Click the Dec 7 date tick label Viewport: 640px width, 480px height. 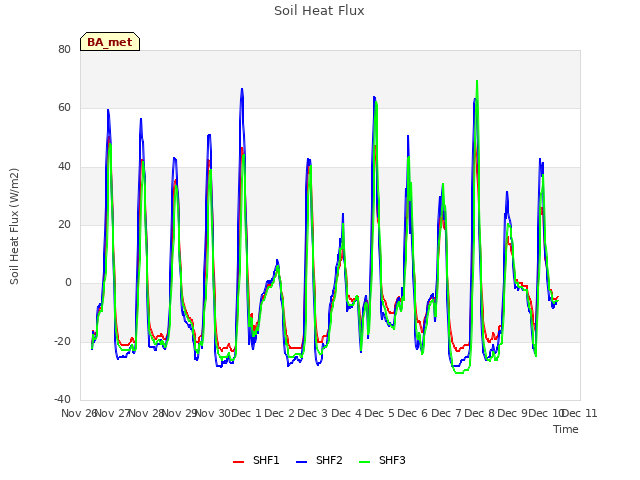(447, 413)
